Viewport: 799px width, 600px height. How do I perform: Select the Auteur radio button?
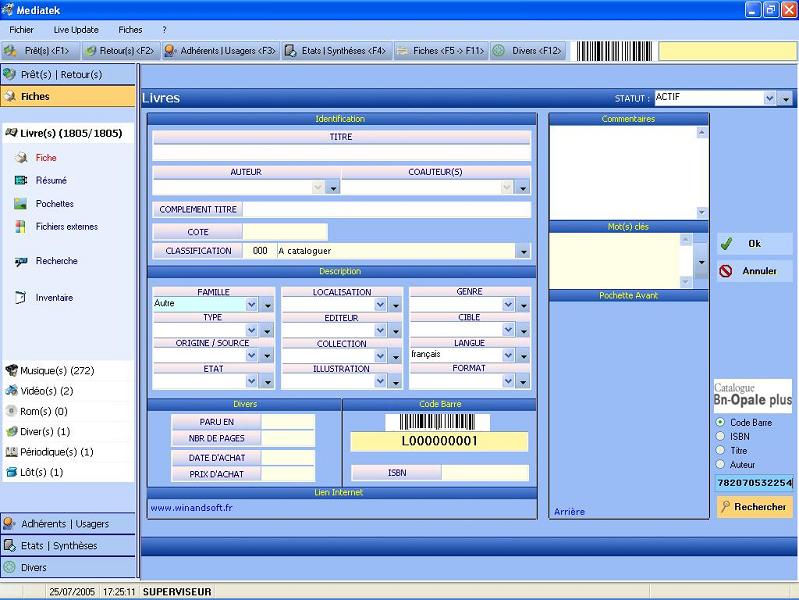720,464
